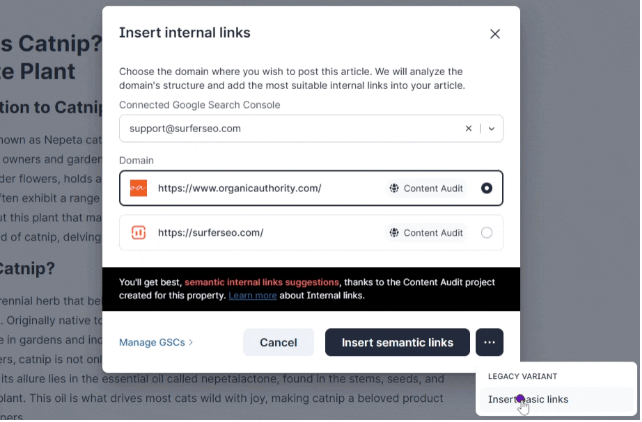Choose Insert basic links from legacy menu
Image resolution: width=642 pixels, height=422 pixels.
point(528,399)
